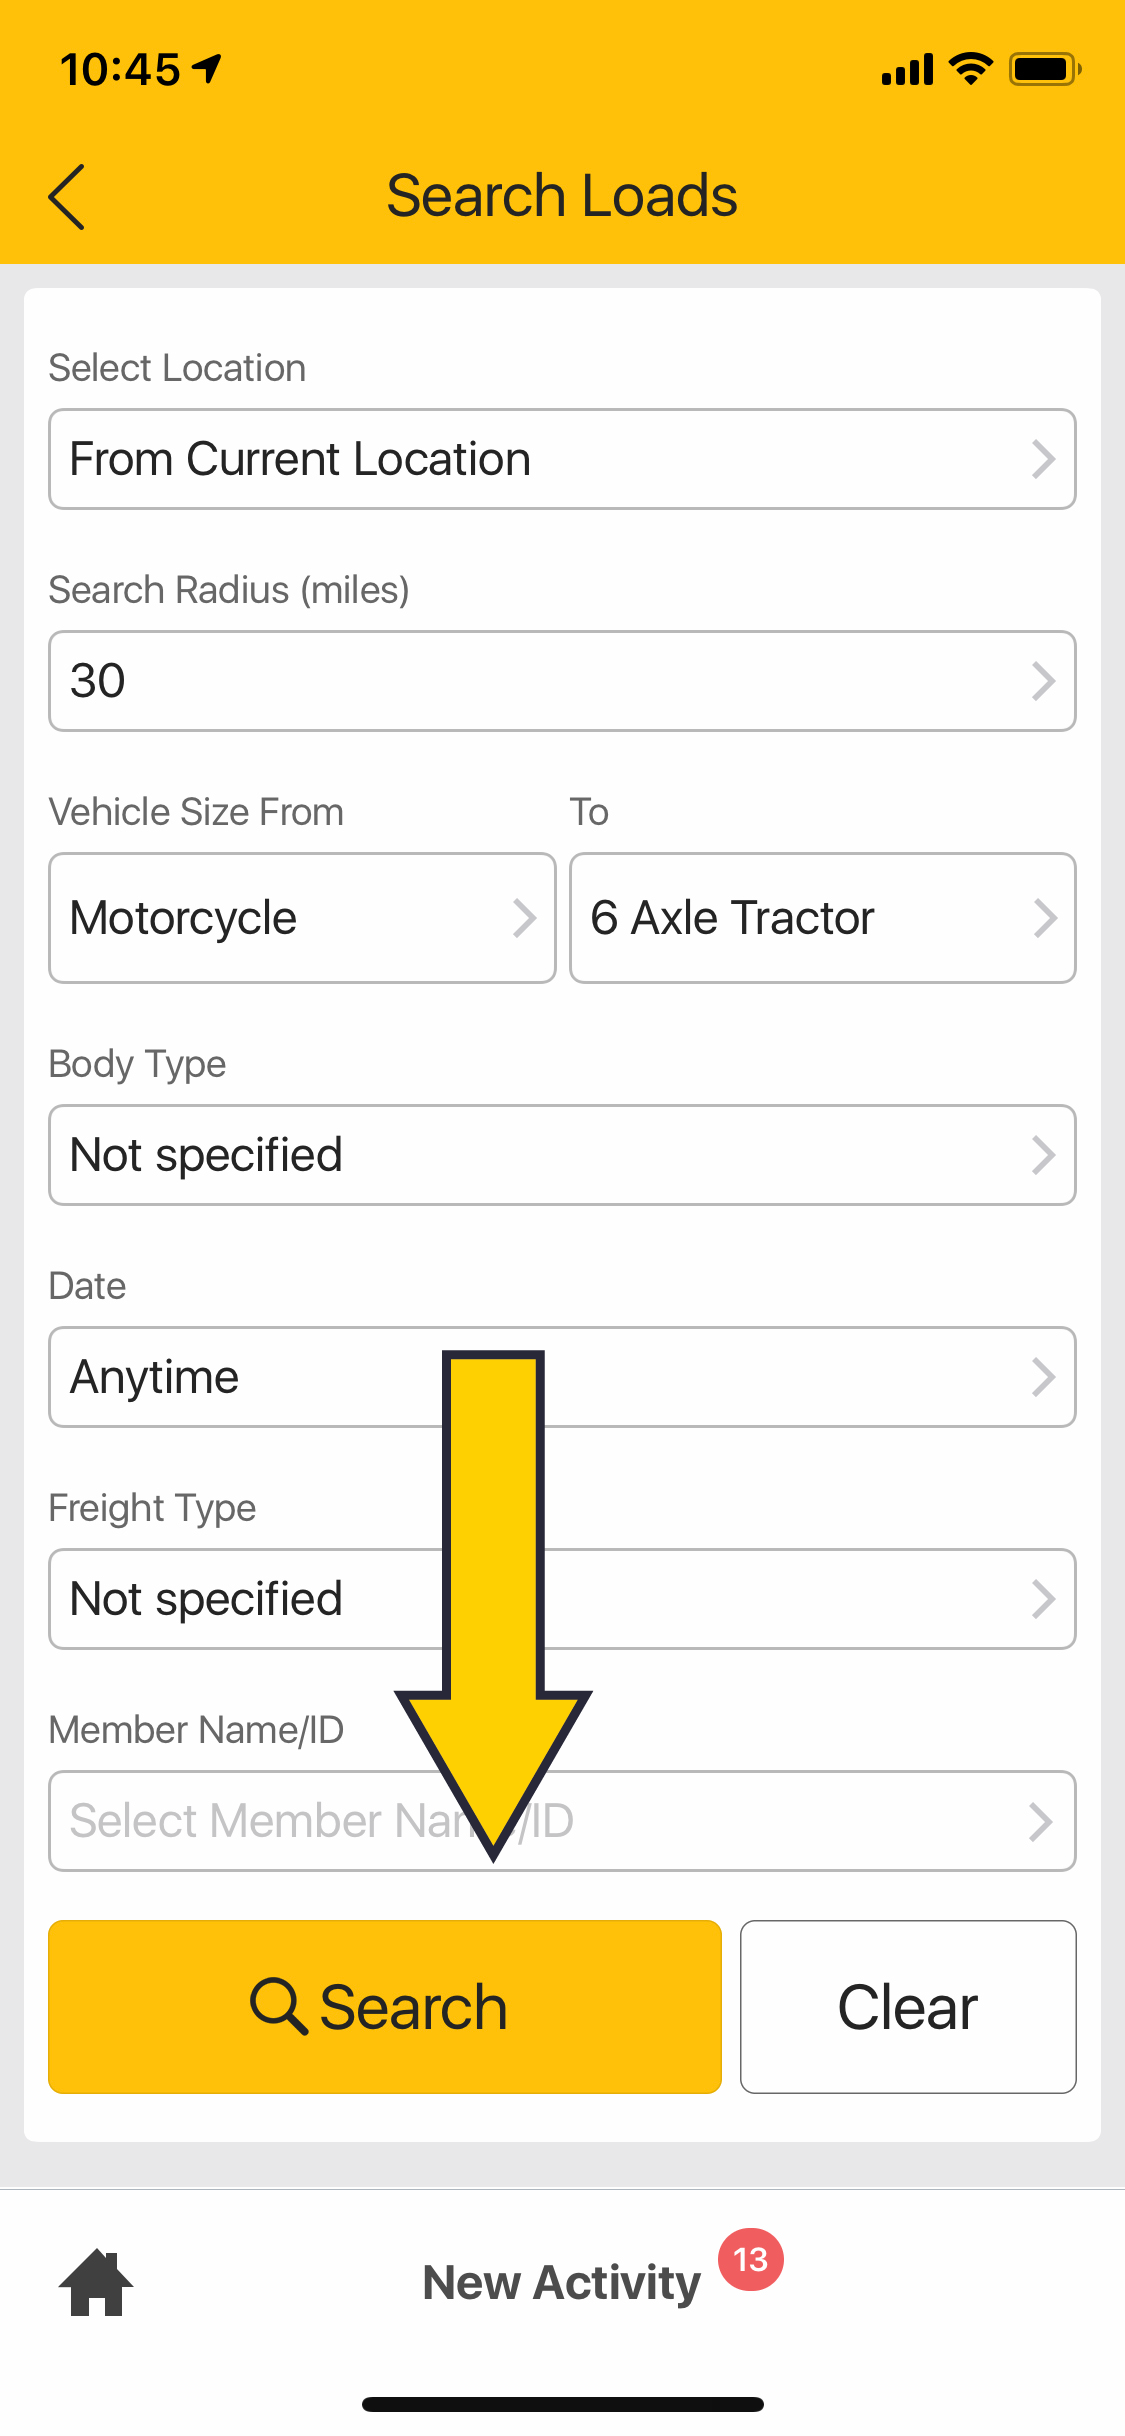Open the New Activity tab

pyautogui.click(x=562, y=2282)
